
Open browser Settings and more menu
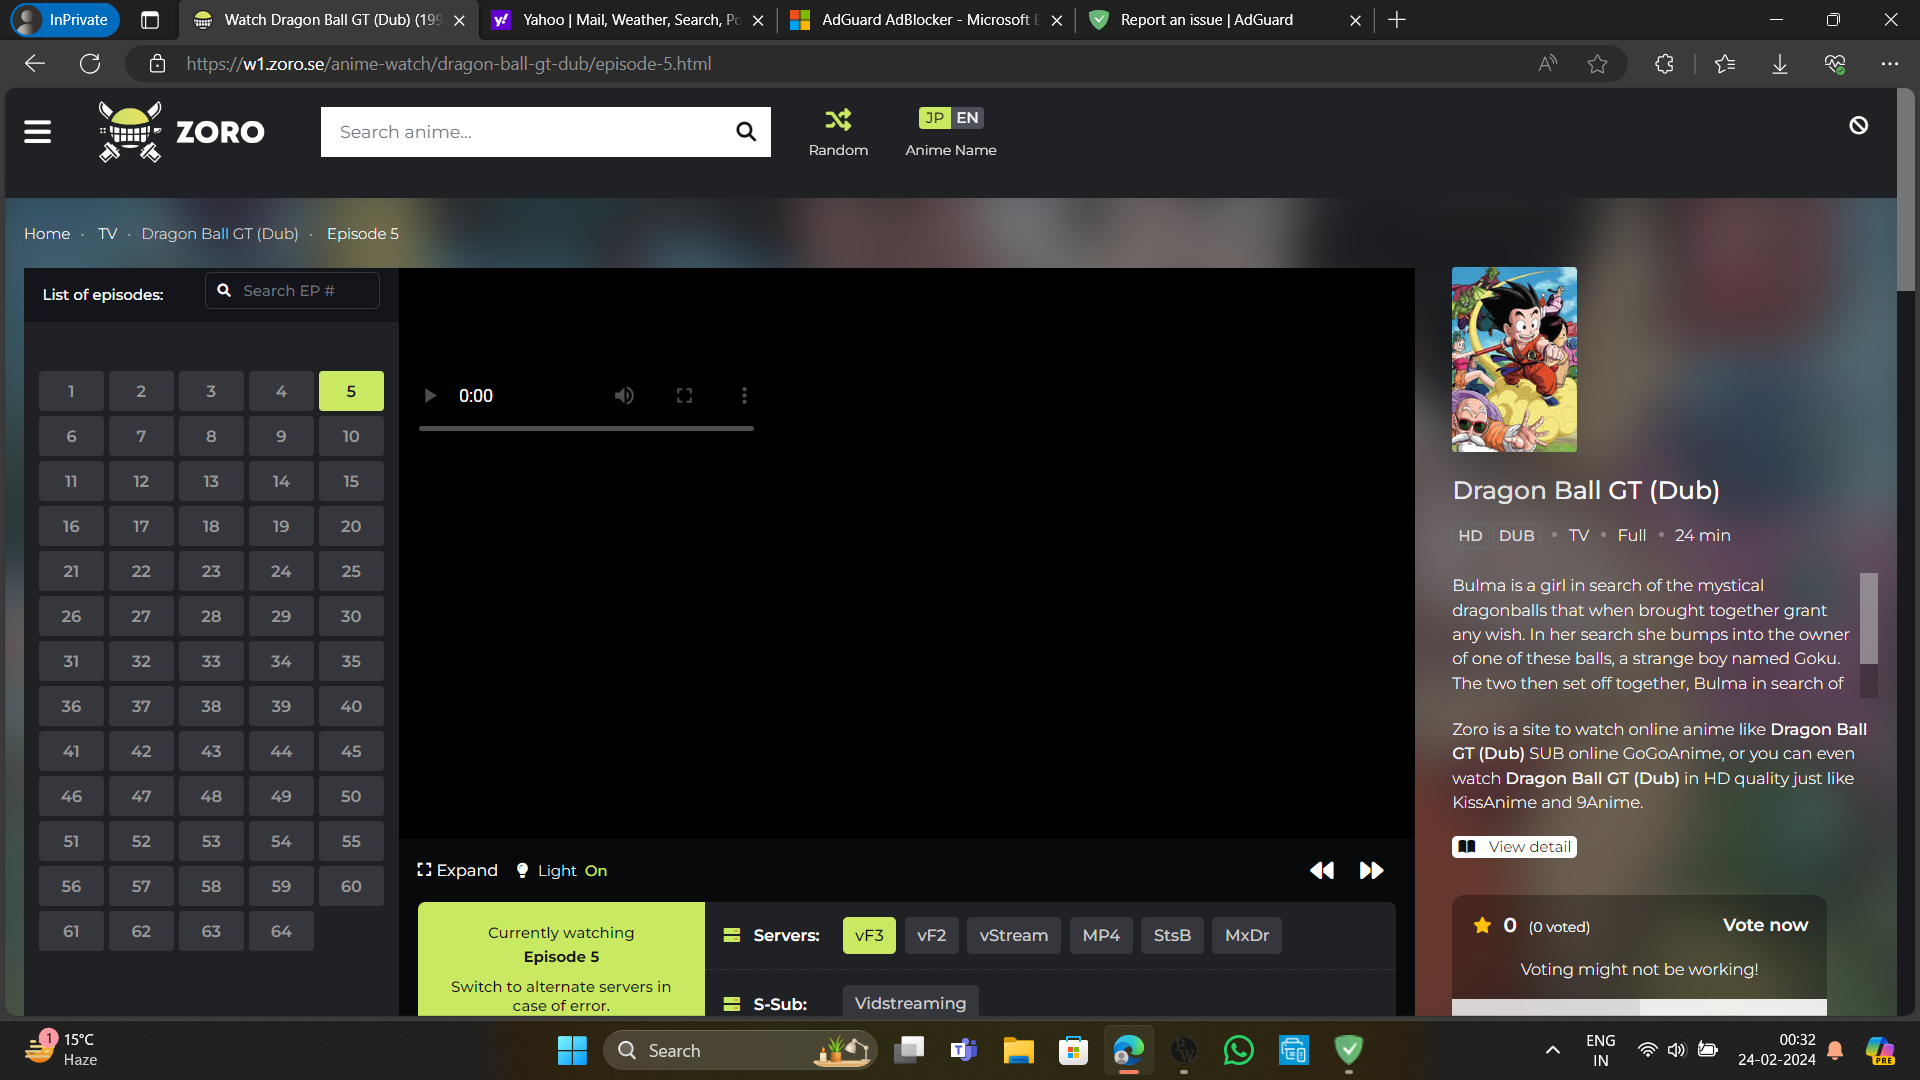(x=1889, y=64)
